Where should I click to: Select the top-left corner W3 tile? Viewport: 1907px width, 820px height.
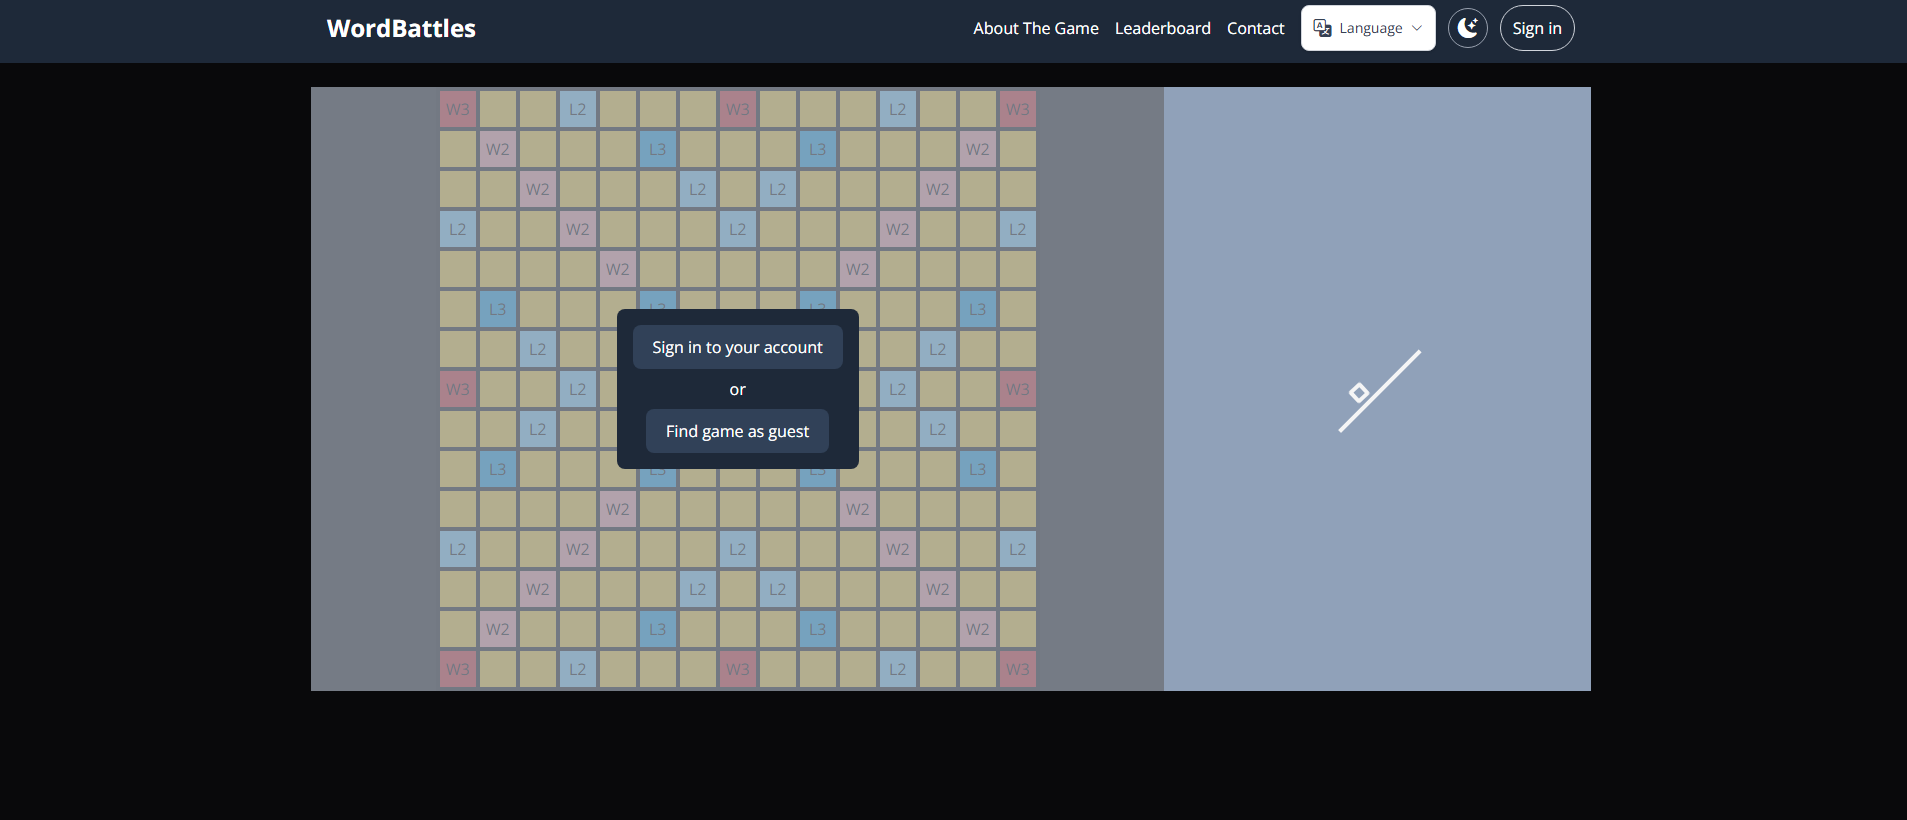(x=458, y=109)
